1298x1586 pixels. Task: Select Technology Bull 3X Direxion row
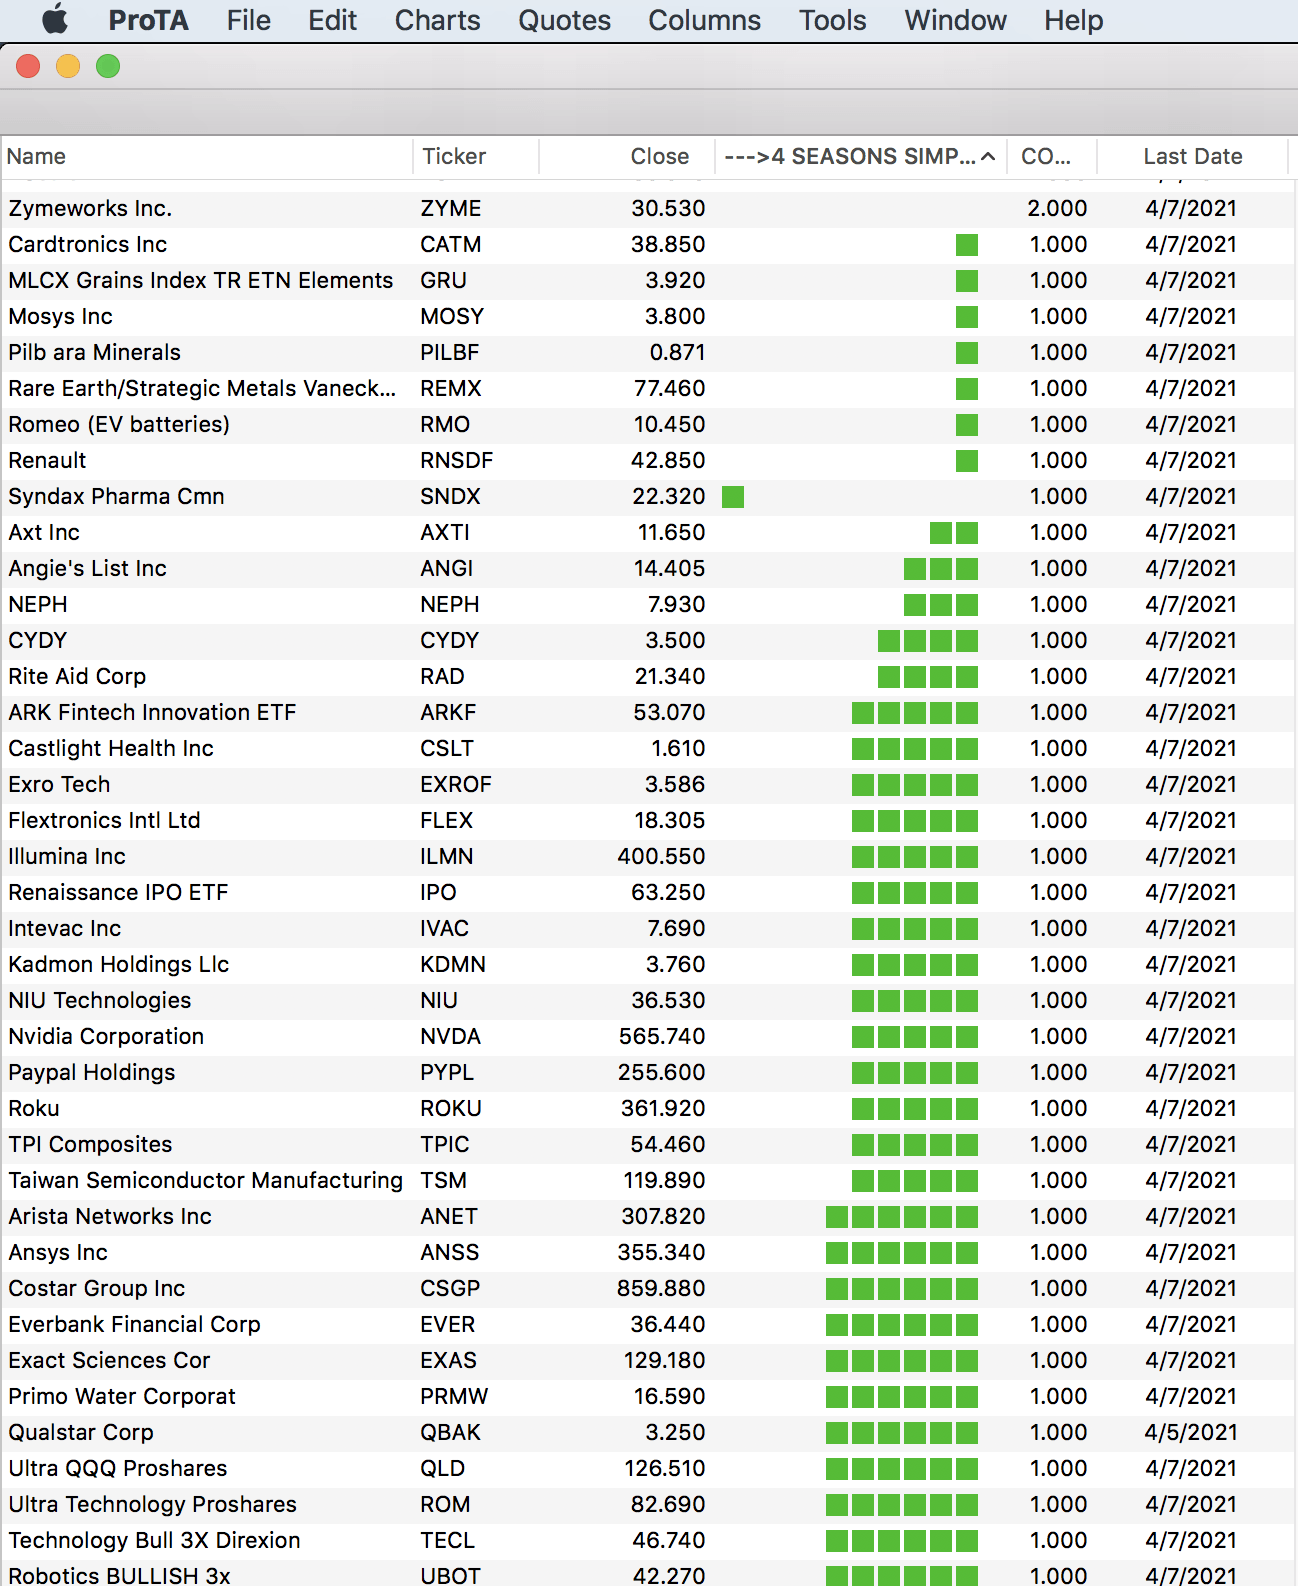(649, 1540)
